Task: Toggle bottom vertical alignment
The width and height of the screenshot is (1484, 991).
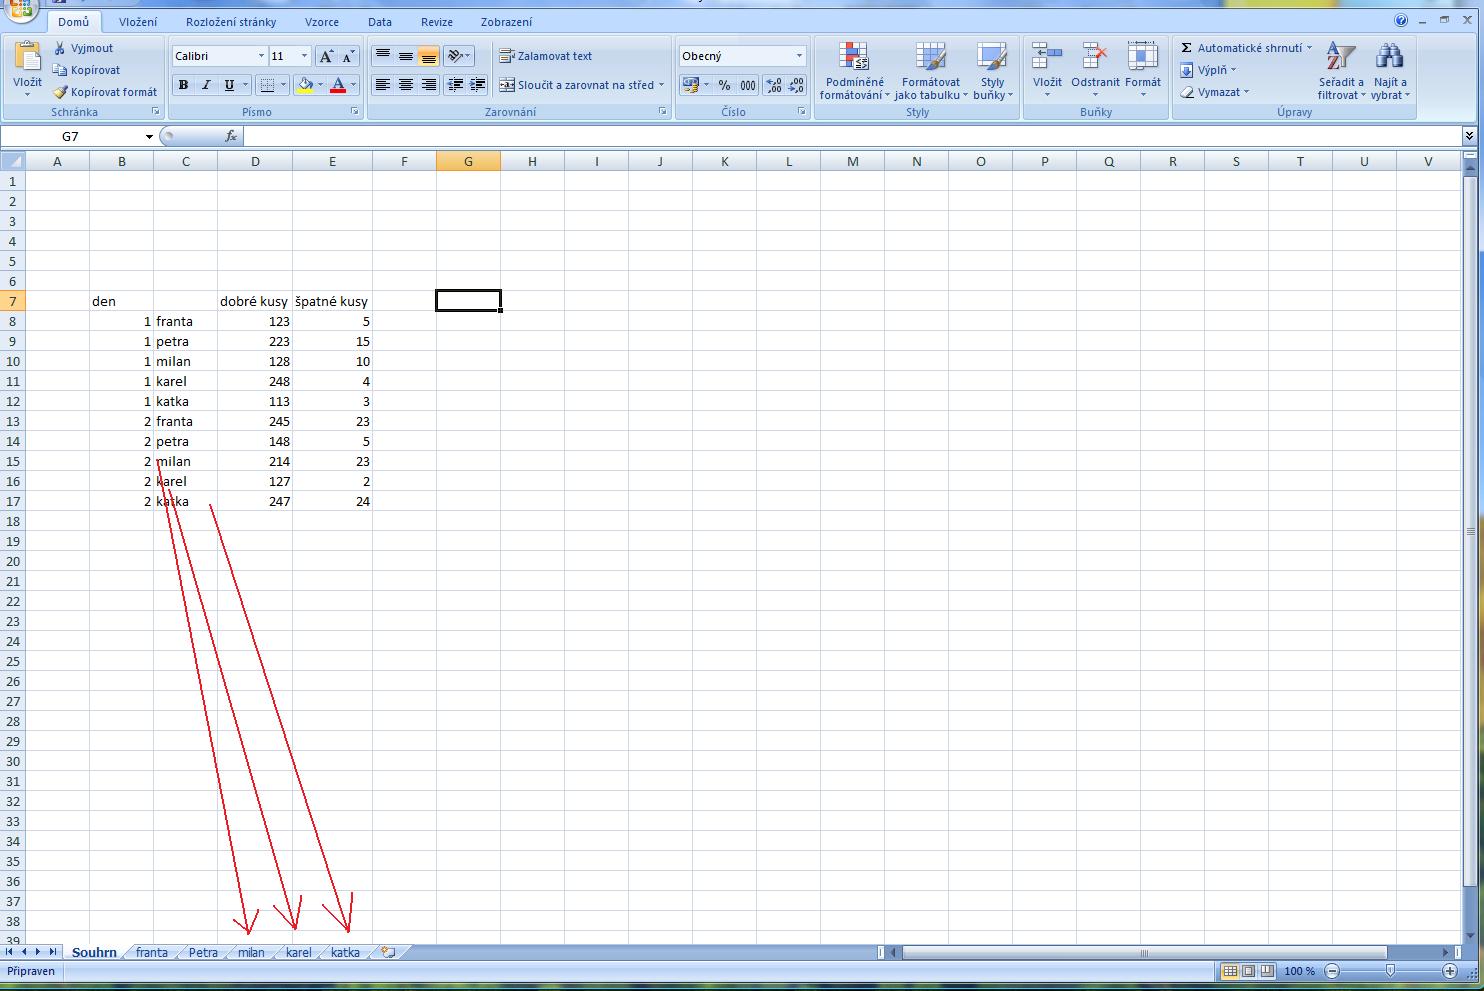Action: [x=428, y=56]
